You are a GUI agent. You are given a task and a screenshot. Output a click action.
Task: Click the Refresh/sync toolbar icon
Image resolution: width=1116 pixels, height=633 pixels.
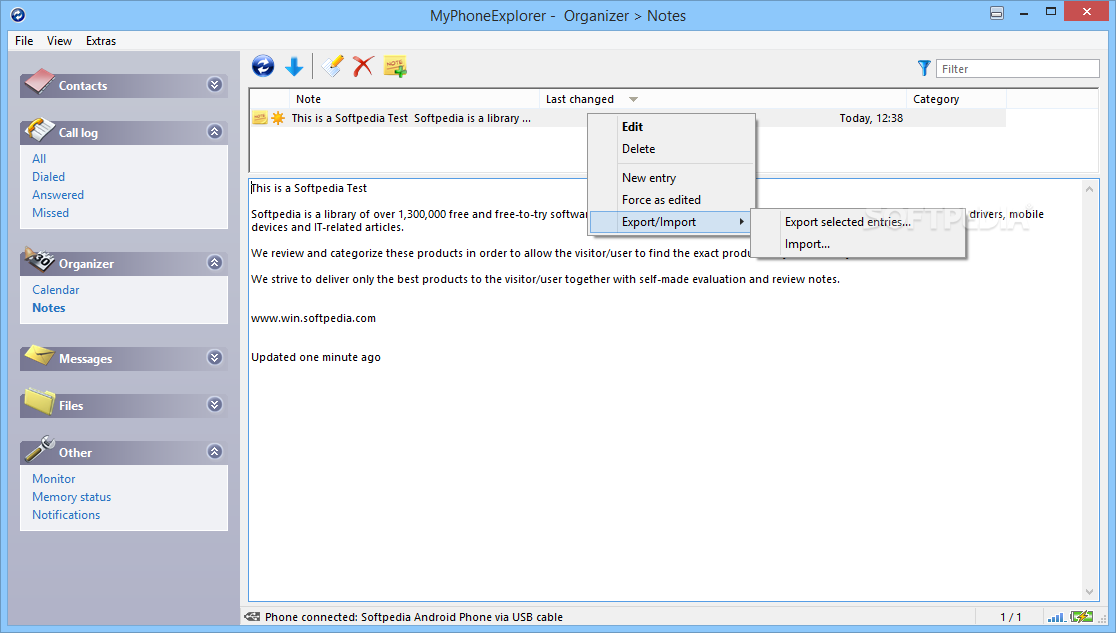click(x=263, y=66)
